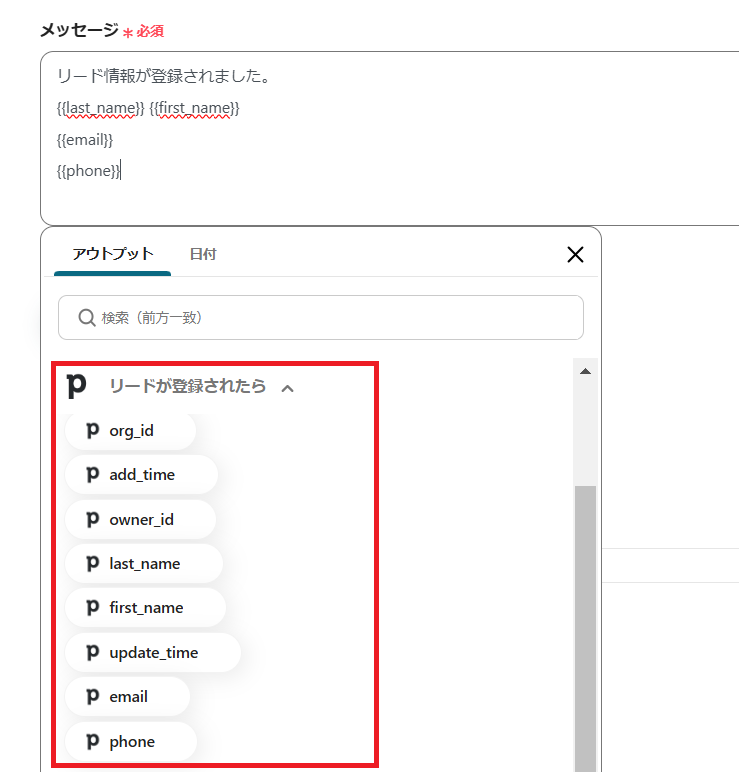739x772 pixels.
Task: Click the メッセージ field label
Action: [x=79, y=31]
